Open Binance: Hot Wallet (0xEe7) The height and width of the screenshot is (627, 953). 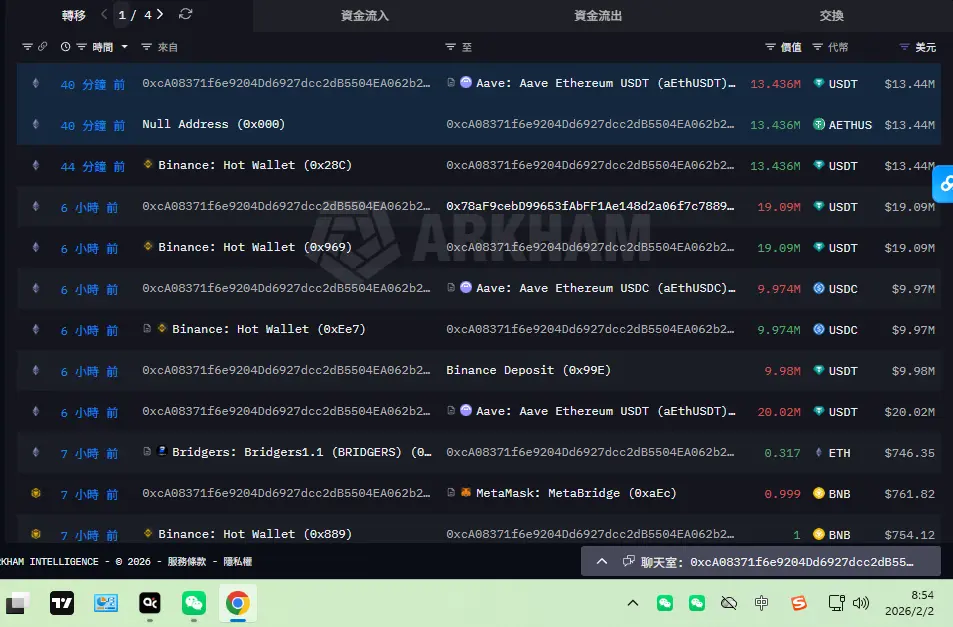[x=269, y=329]
